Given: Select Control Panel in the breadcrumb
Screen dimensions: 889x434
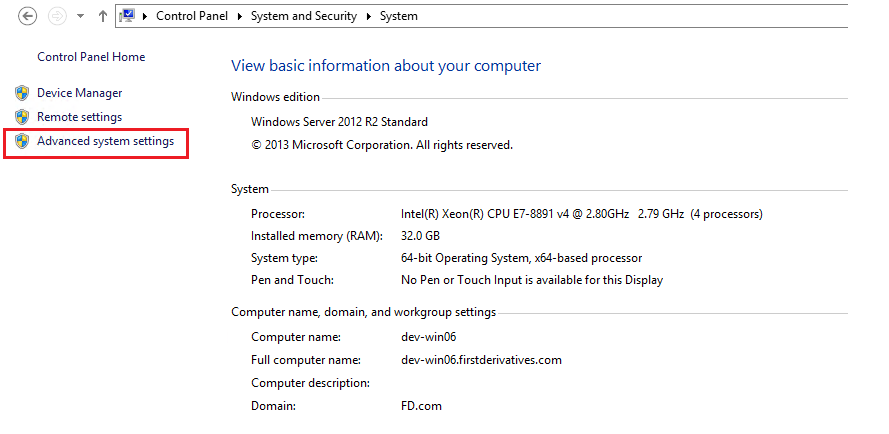Looking at the screenshot, I should click(192, 16).
